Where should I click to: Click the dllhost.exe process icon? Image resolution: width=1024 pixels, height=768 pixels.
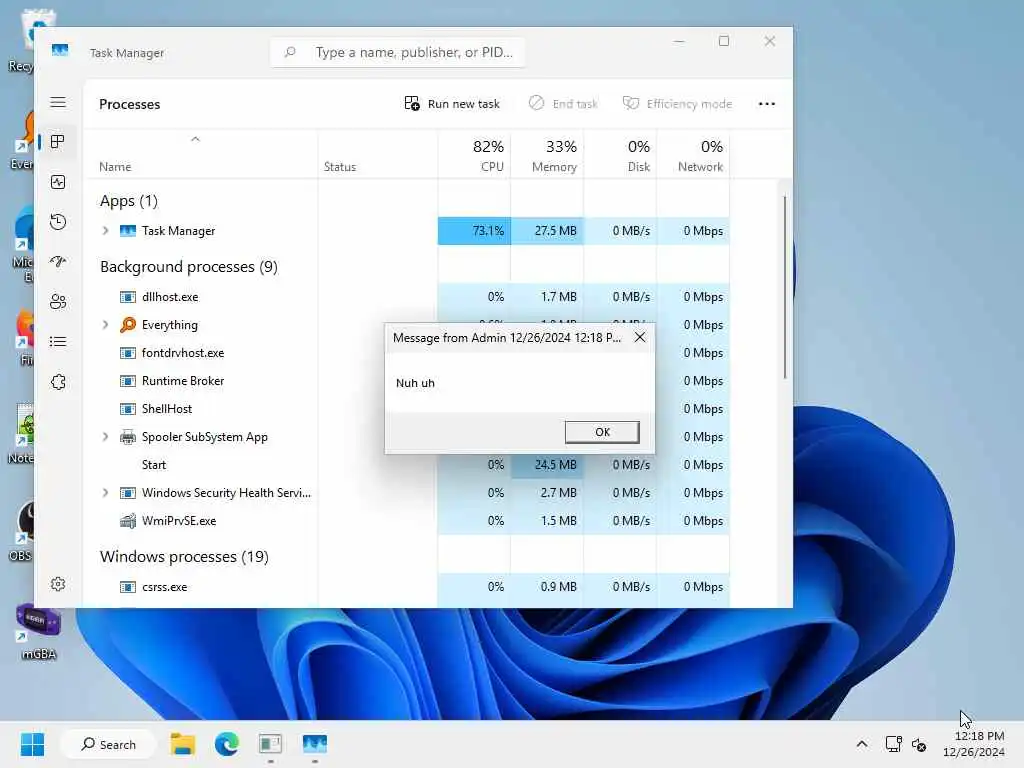tap(128, 297)
